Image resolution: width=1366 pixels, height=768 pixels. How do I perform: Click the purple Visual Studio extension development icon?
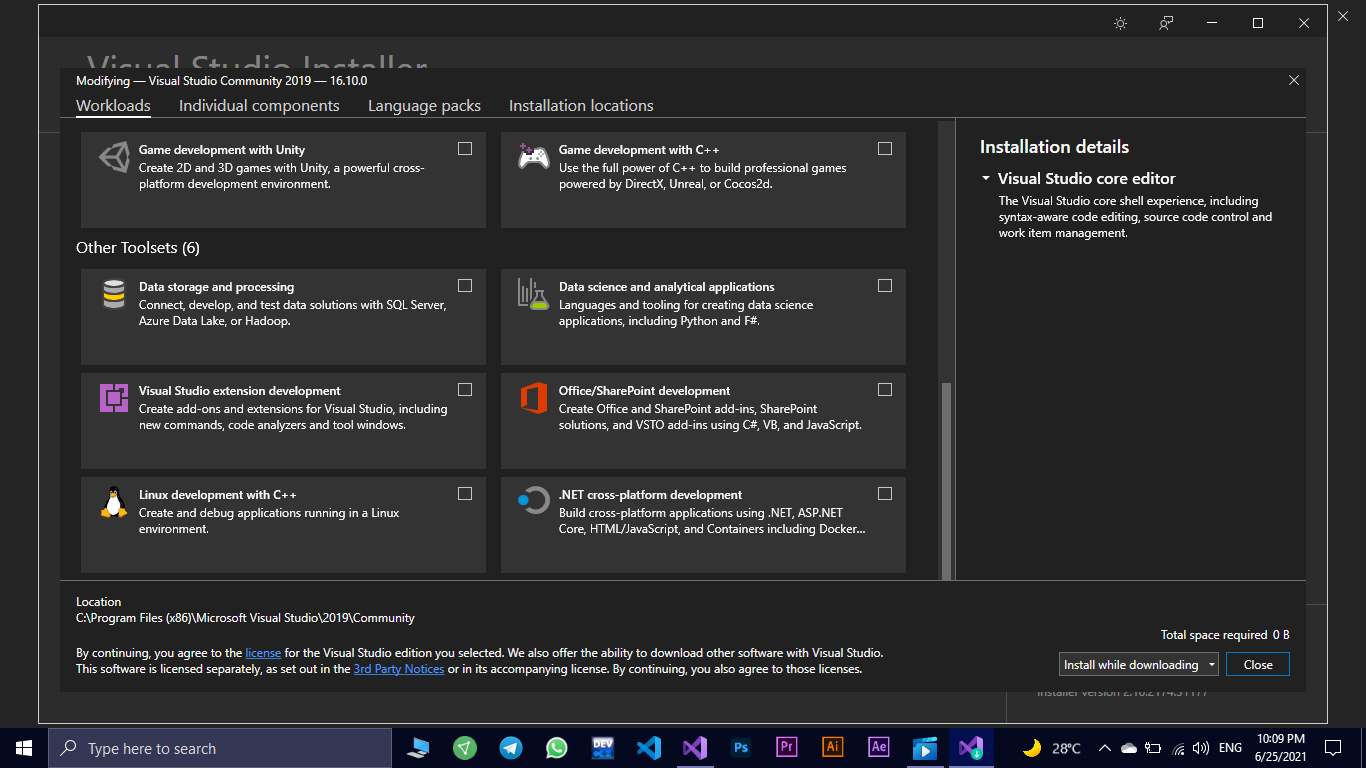(x=114, y=398)
